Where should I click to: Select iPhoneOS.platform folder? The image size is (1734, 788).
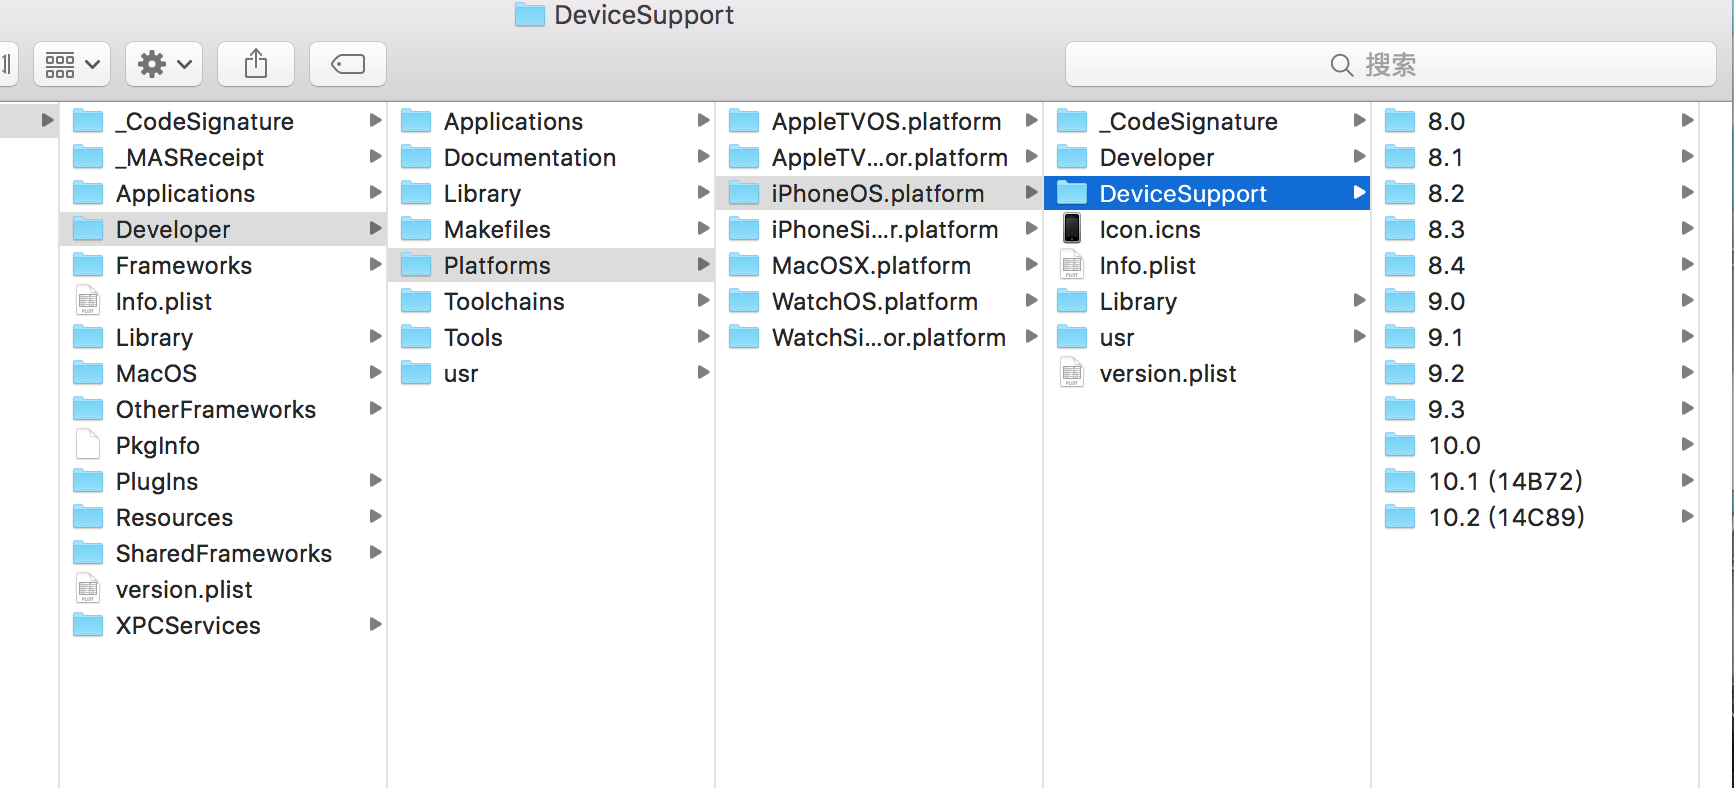[x=879, y=193]
